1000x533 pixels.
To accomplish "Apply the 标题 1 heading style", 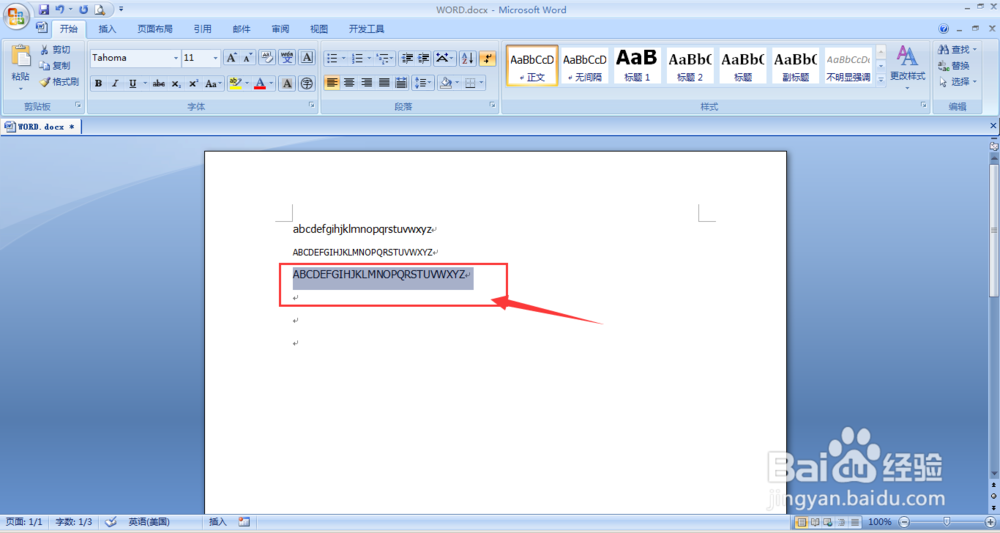I will coord(637,65).
